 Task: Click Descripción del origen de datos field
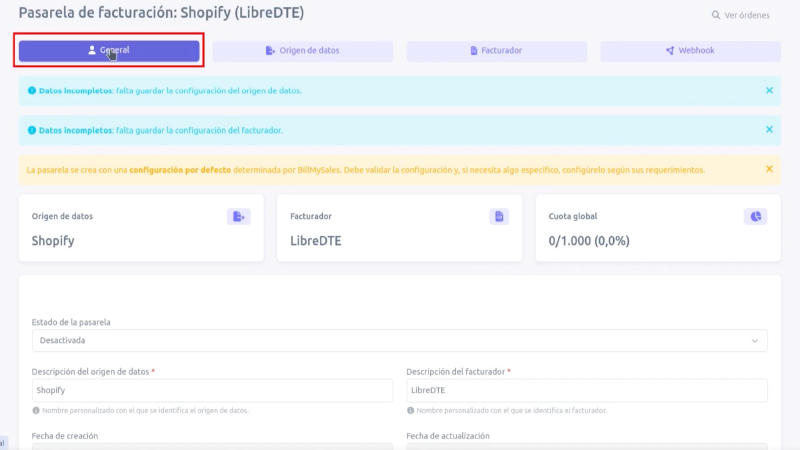coord(212,390)
